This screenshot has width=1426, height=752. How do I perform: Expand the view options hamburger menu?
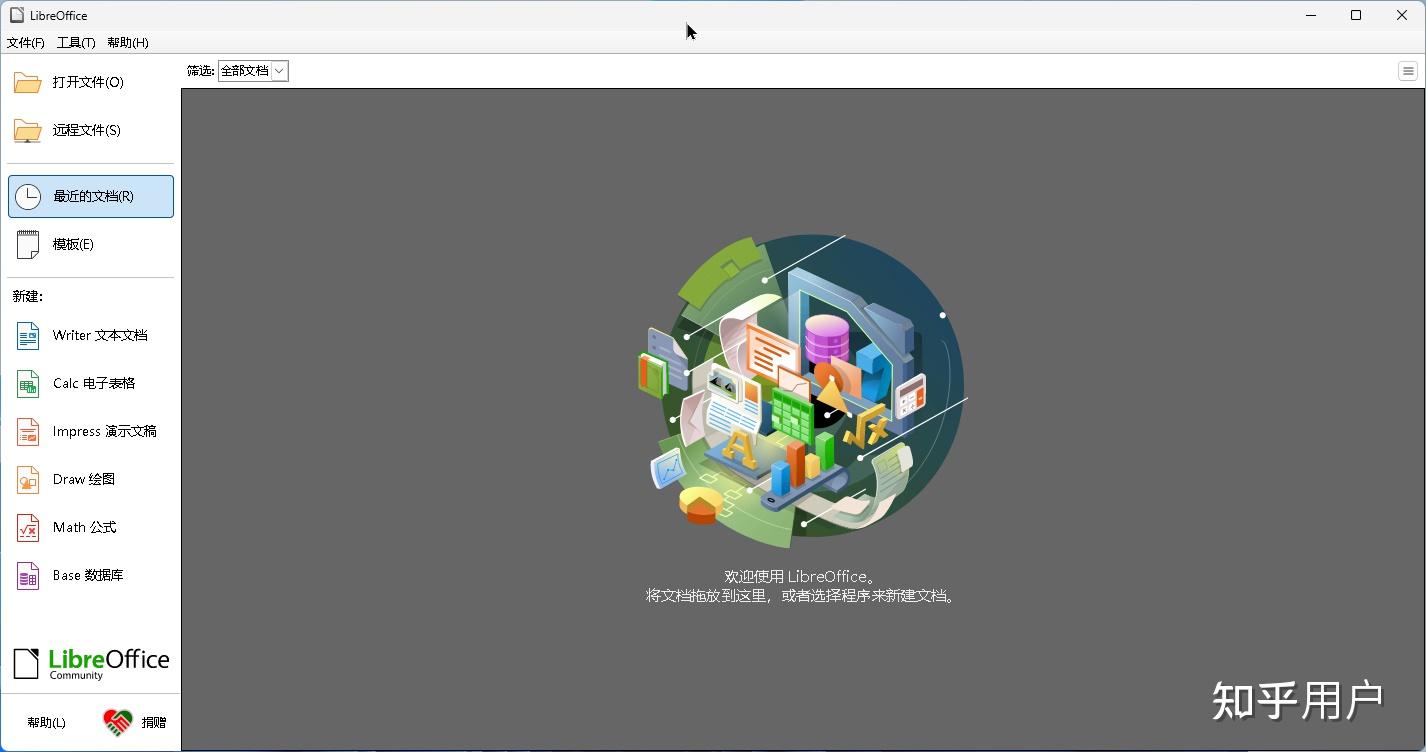[x=1407, y=70]
